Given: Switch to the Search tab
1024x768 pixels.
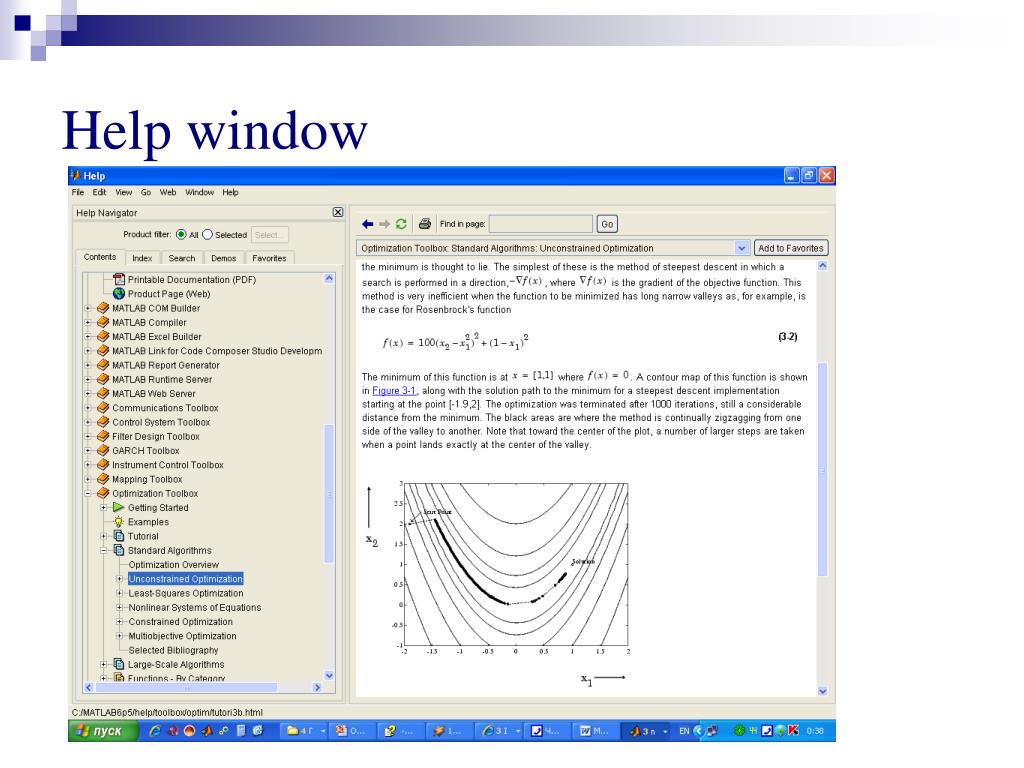Looking at the screenshot, I should 182,258.
